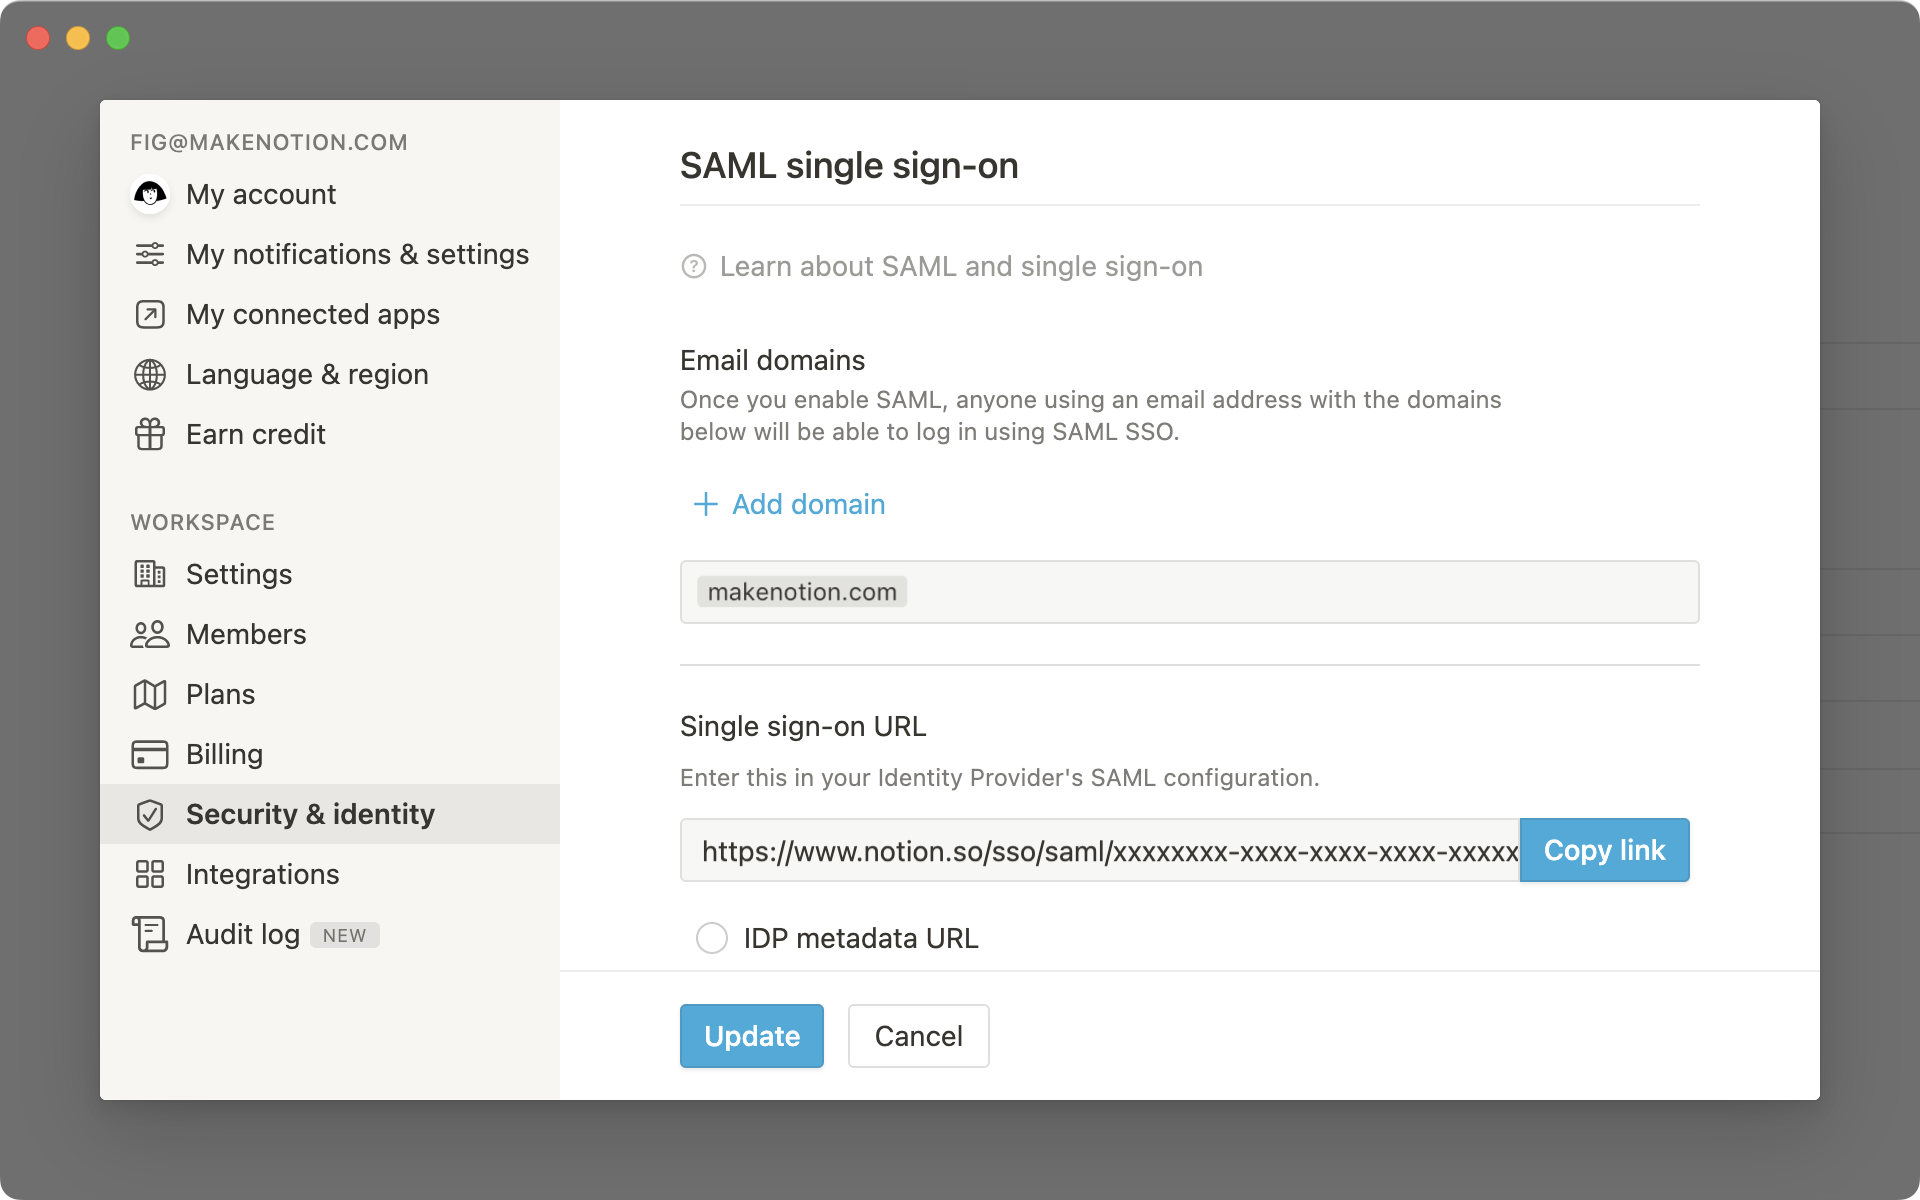
Task: Select the IDP metadata URL radio button
Action: tap(711, 938)
